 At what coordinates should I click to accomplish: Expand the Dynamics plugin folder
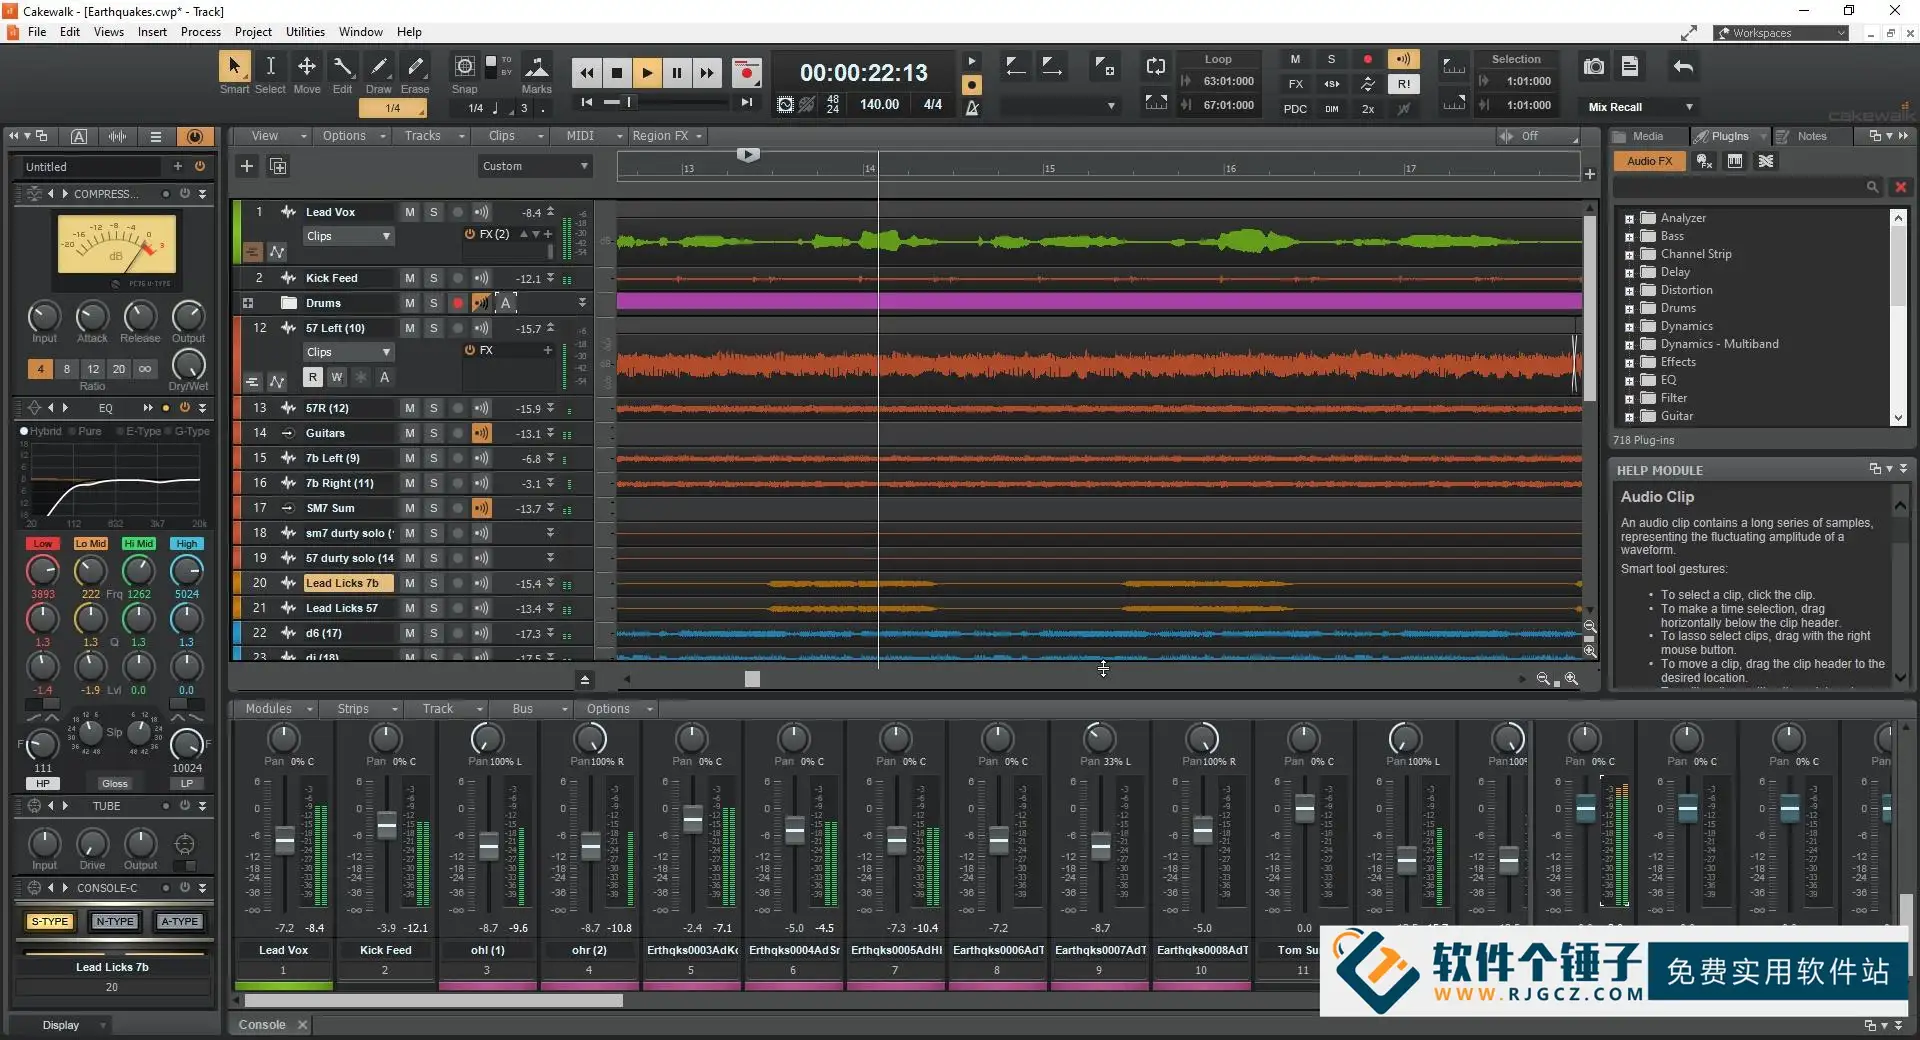tap(1630, 326)
